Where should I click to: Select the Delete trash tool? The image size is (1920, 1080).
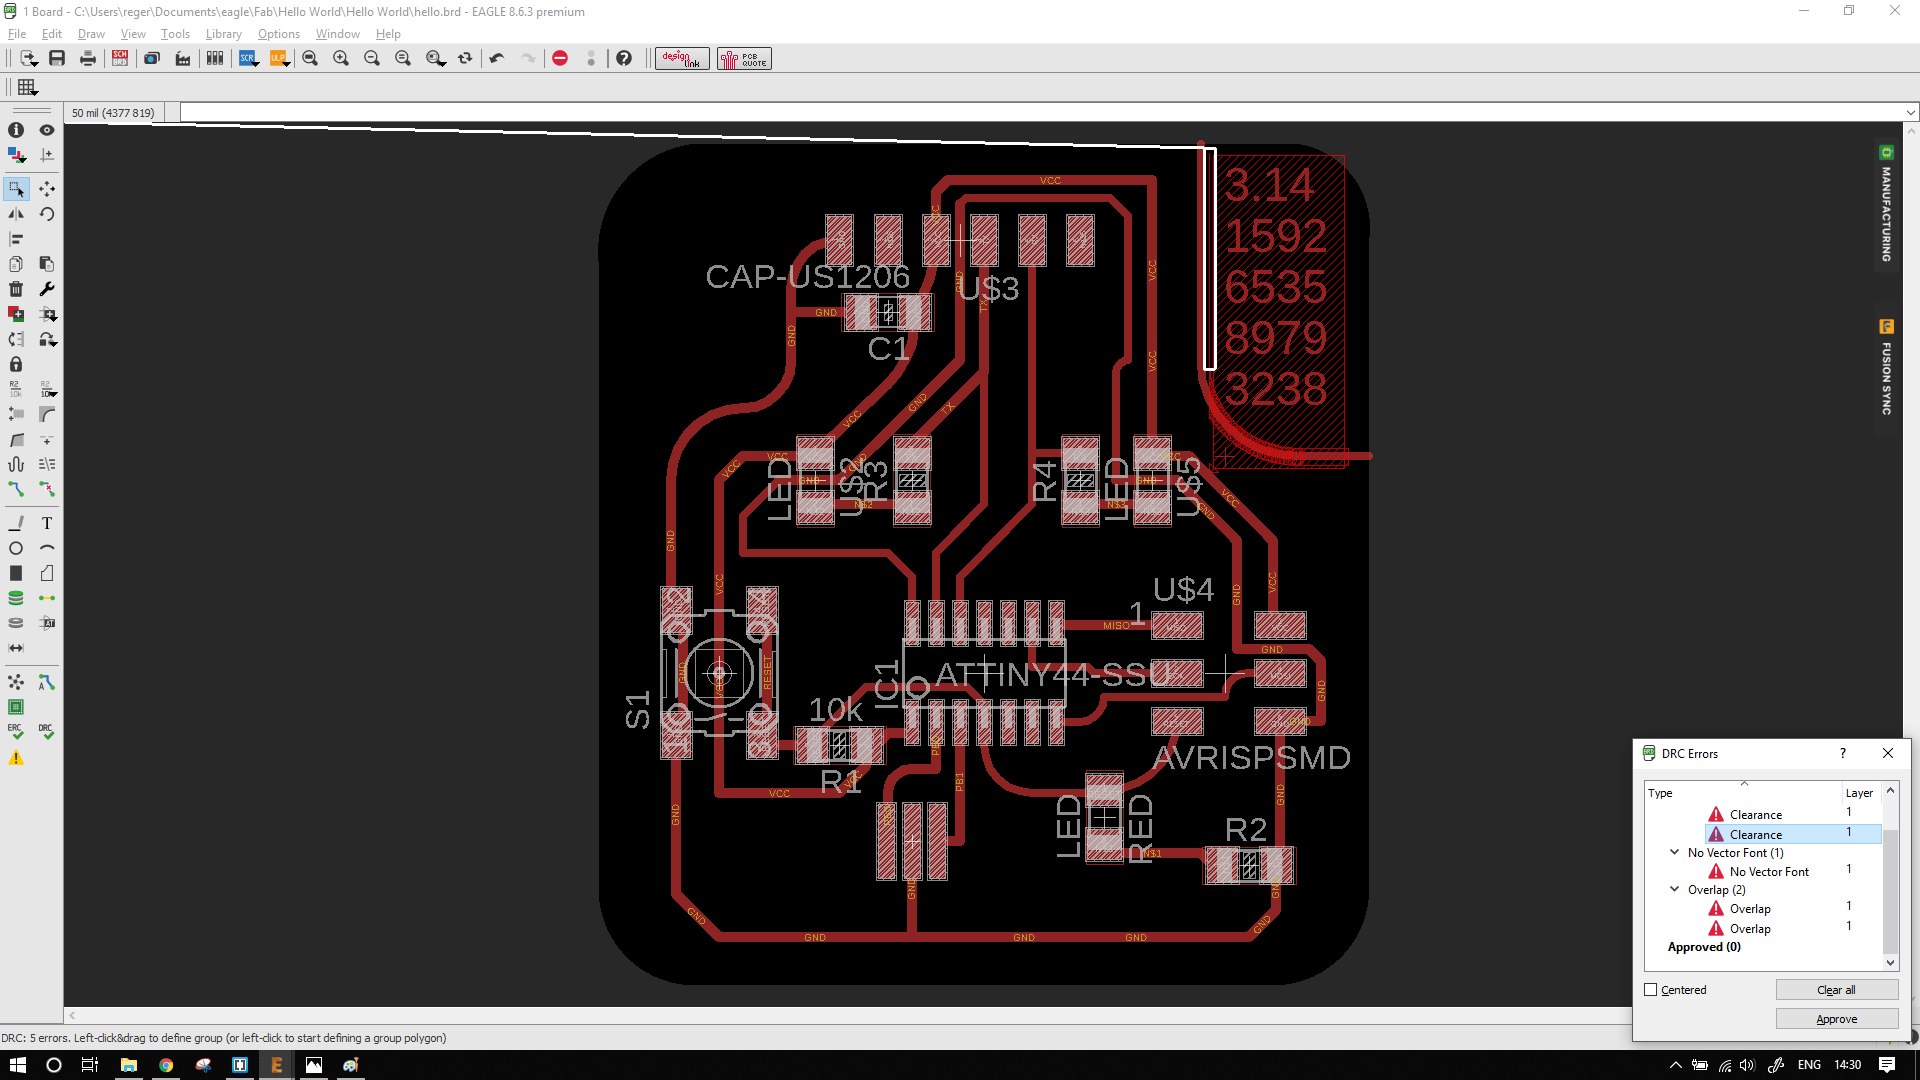pos(16,289)
